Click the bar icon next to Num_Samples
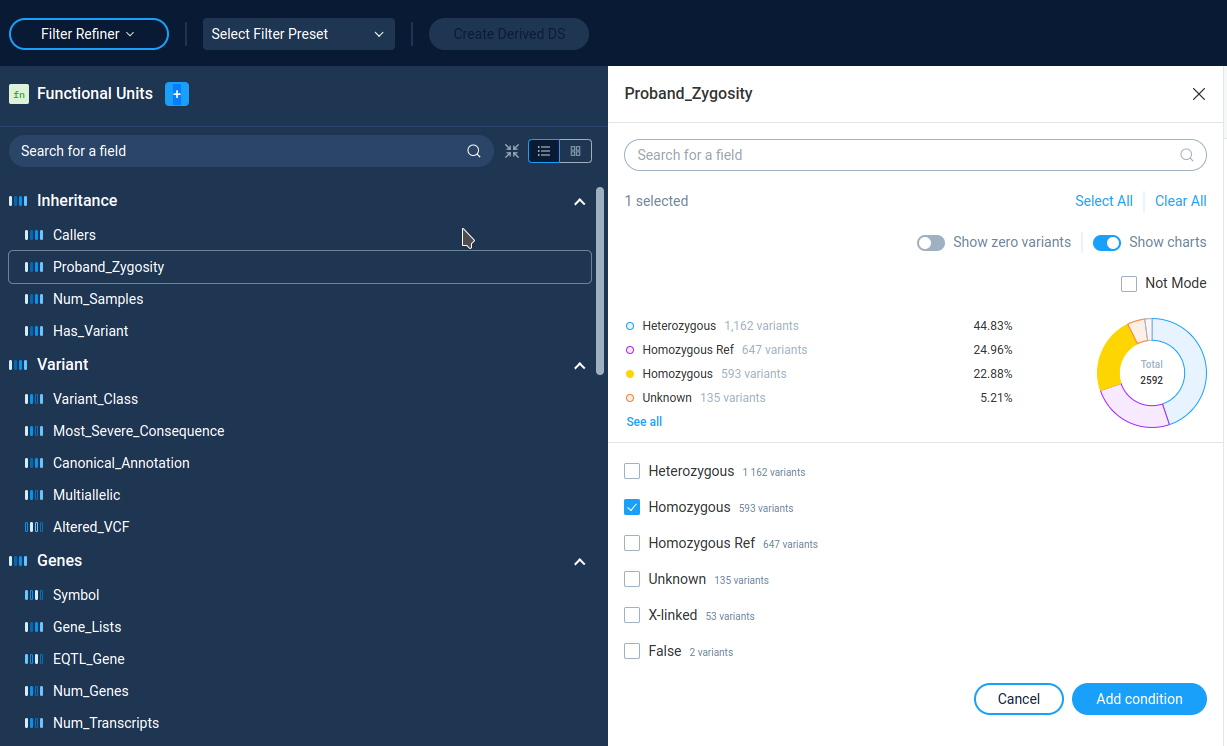1227x746 pixels. 34,299
